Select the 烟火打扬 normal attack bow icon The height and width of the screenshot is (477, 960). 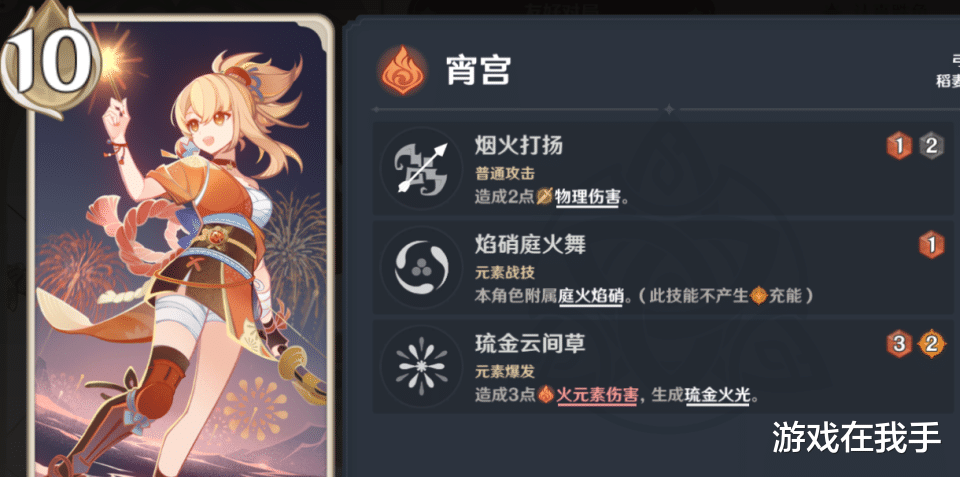(x=422, y=168)
